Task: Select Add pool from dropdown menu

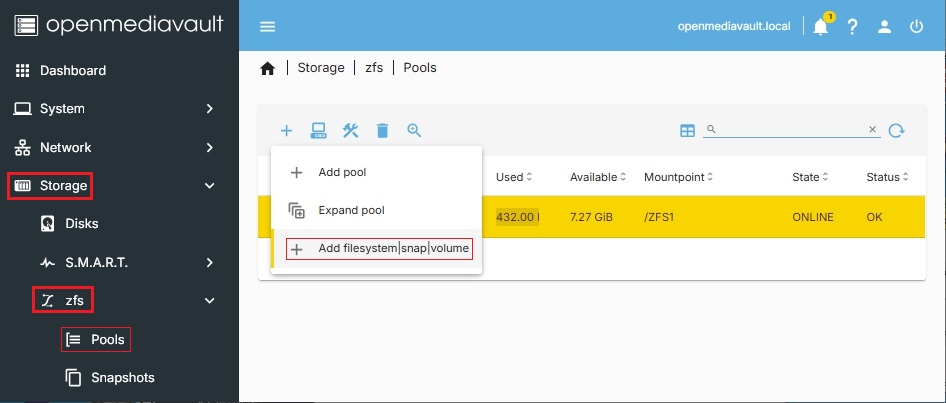Action: pos(342,172)
